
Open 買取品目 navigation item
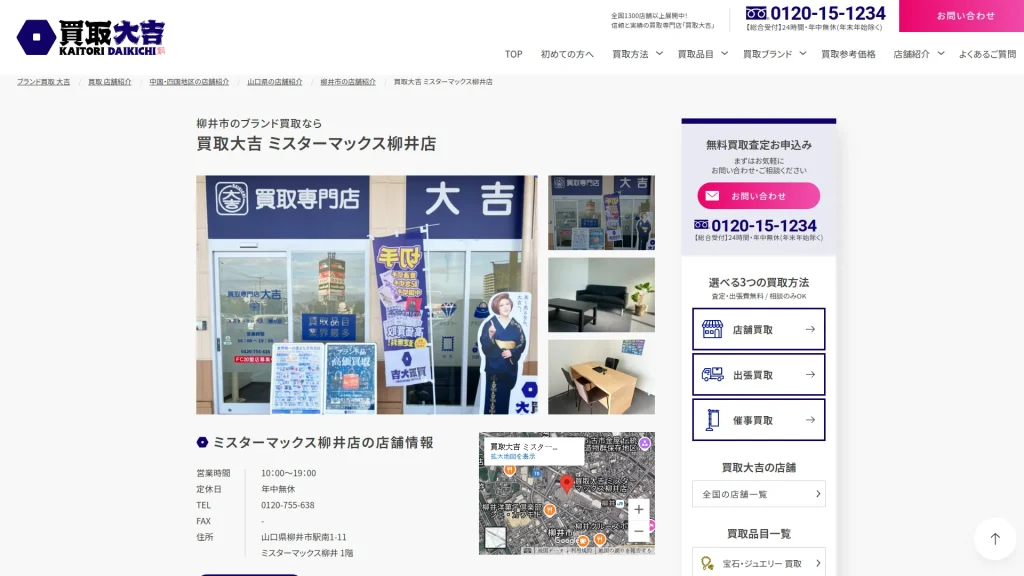(x=696, y=54)
